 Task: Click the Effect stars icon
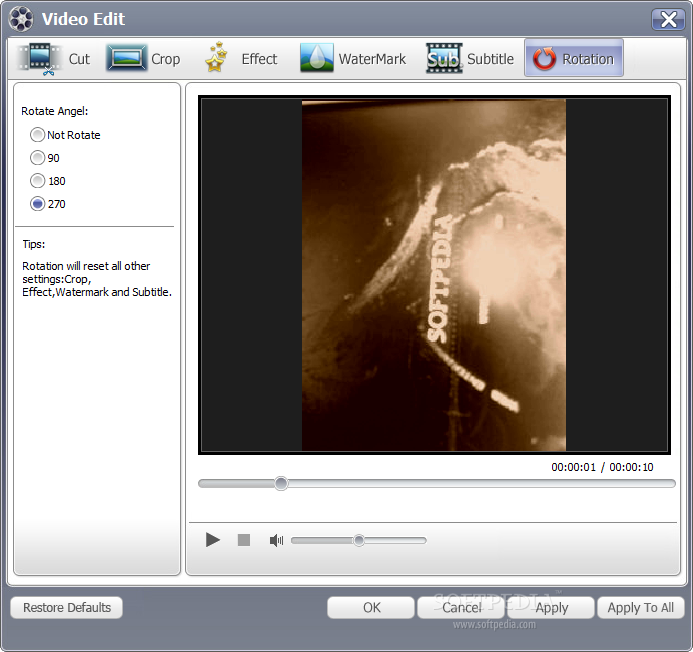click(216, 57)
